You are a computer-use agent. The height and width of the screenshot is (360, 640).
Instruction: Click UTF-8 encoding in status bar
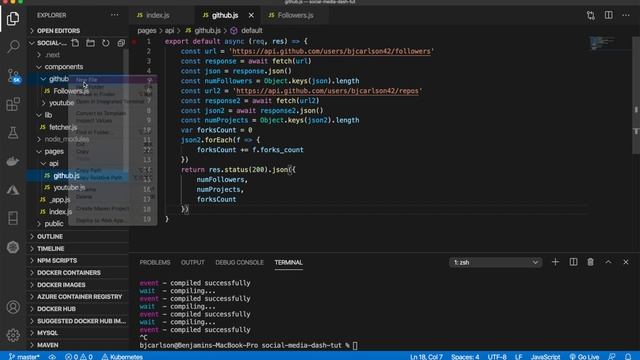(497, 356)
